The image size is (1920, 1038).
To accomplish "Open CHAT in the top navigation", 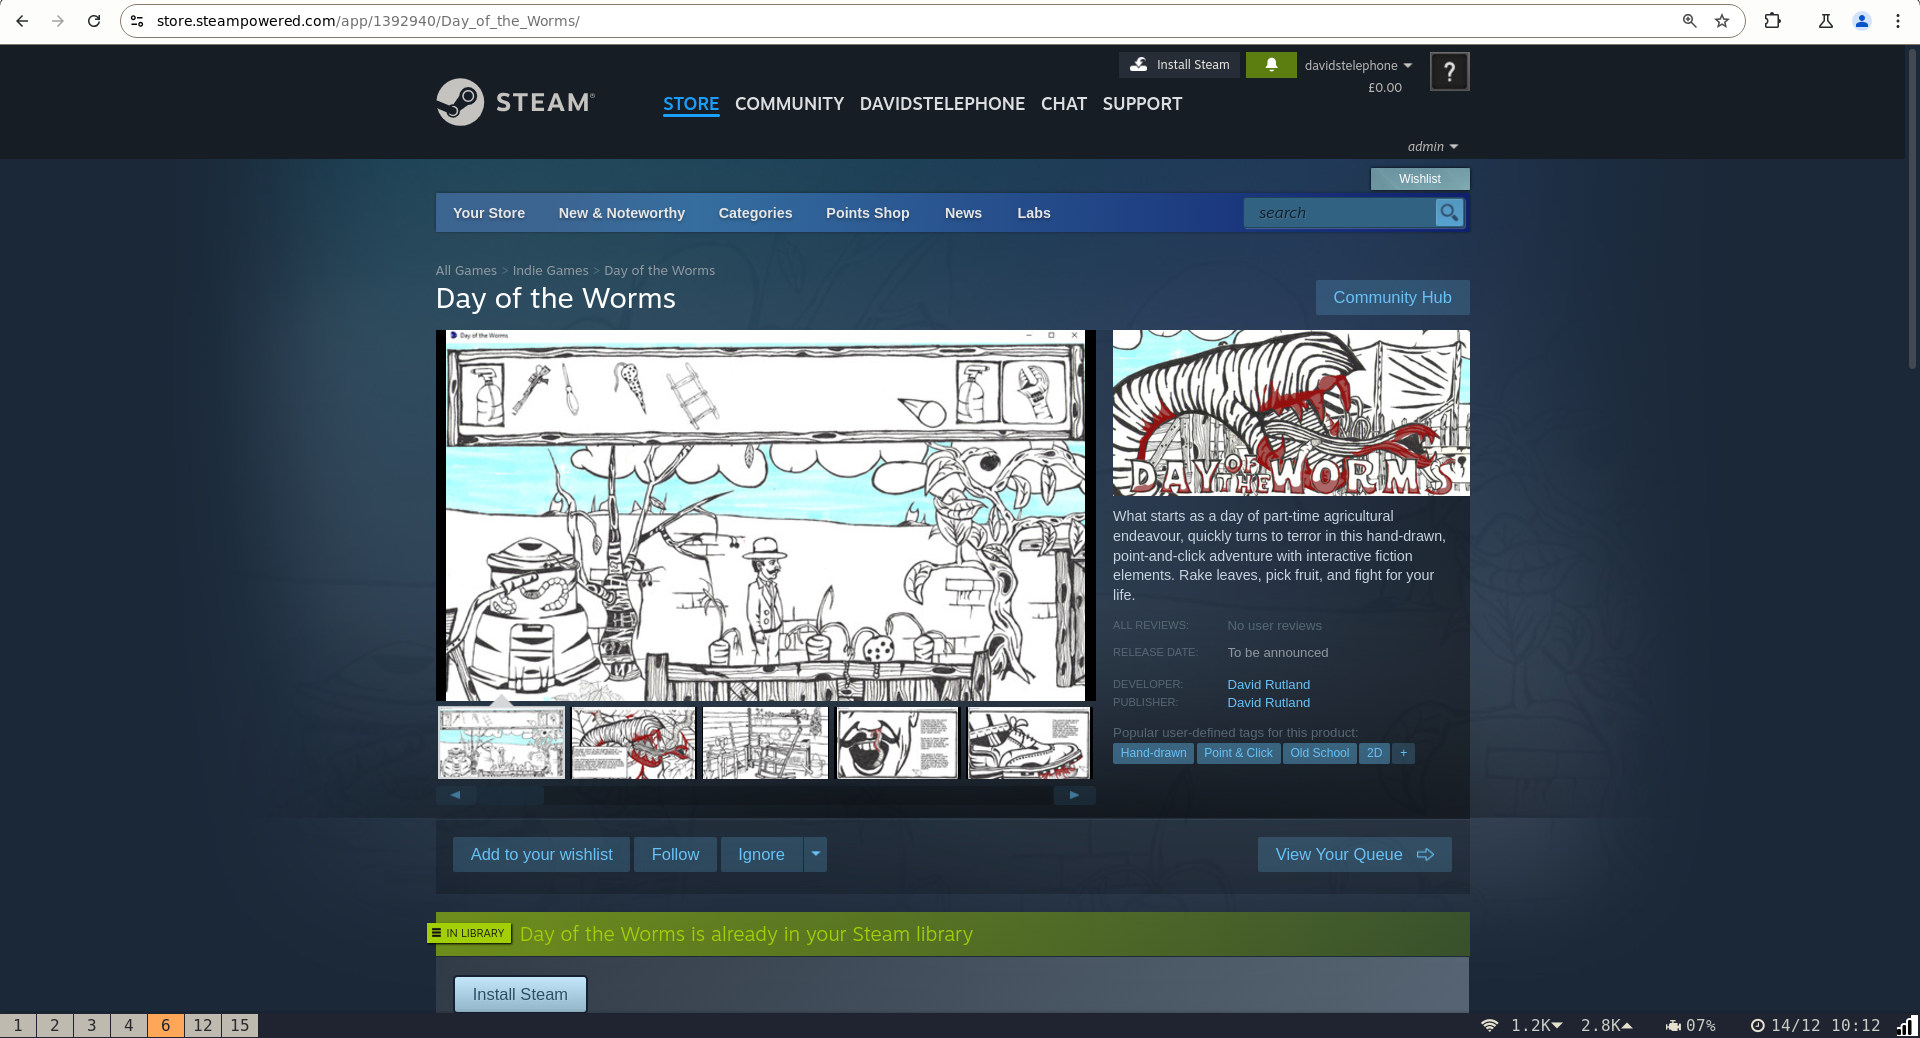I will (1064, 104).
